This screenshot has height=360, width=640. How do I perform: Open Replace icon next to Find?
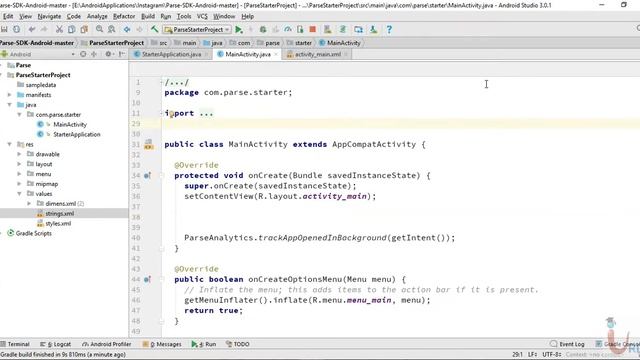pos(111,29)
